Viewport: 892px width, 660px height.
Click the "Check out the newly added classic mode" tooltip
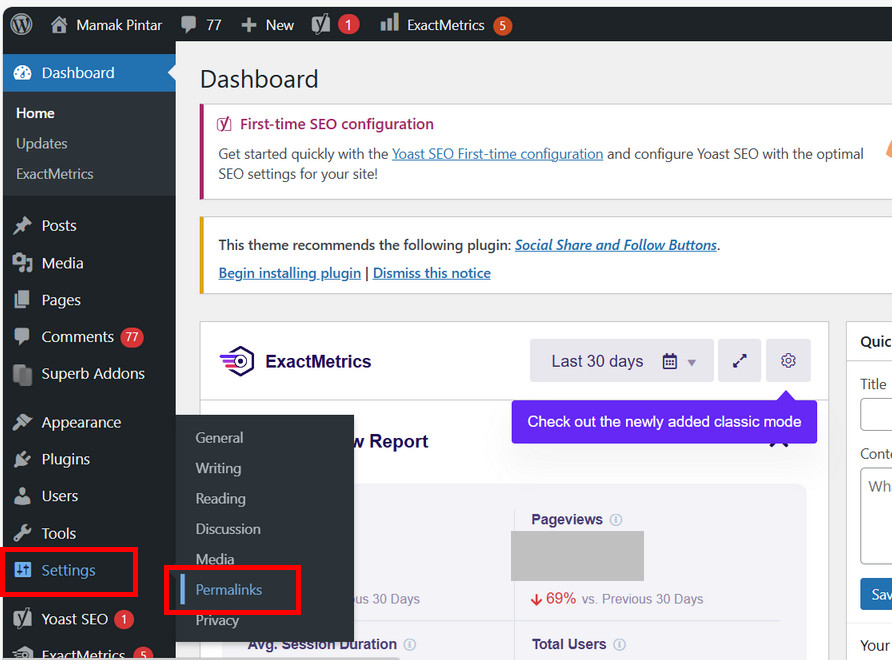click(x=664, y=422)
